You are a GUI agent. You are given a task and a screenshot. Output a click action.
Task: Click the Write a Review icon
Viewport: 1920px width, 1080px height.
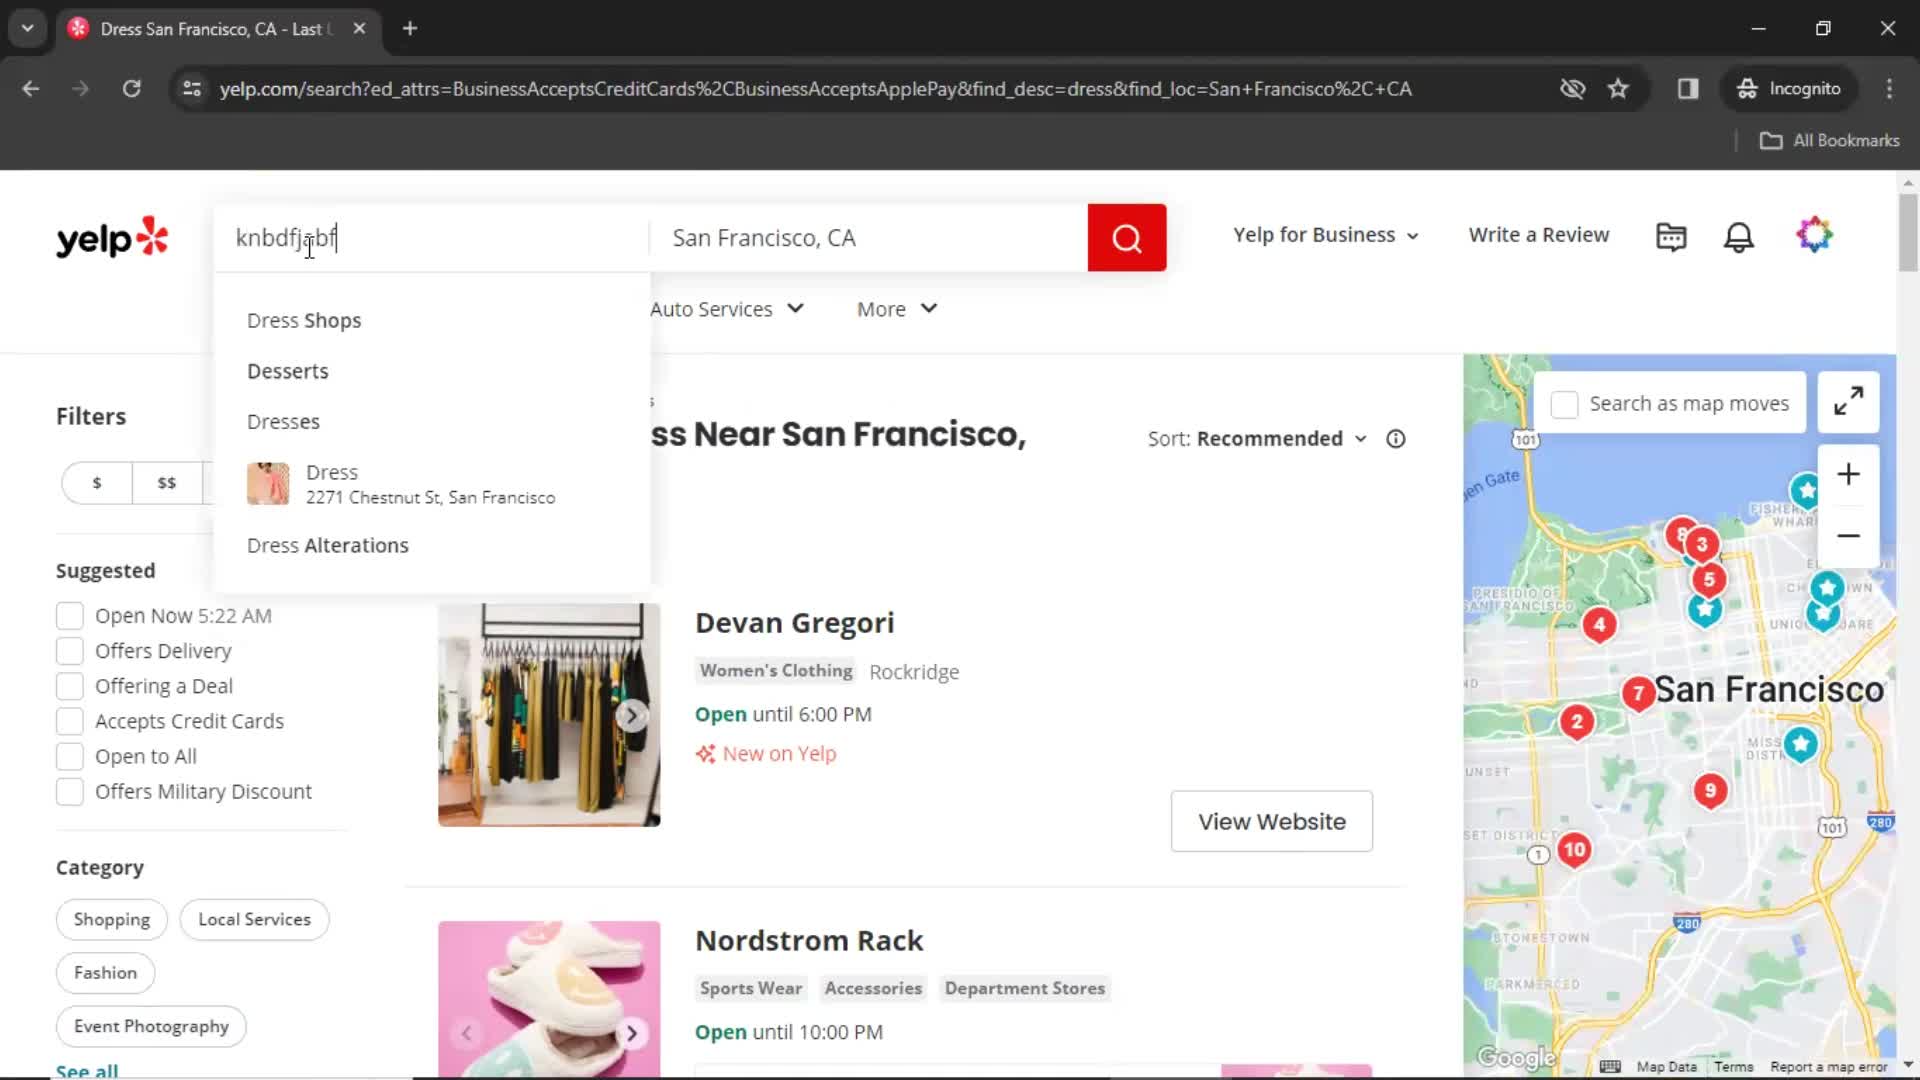tap(1539, 233)
